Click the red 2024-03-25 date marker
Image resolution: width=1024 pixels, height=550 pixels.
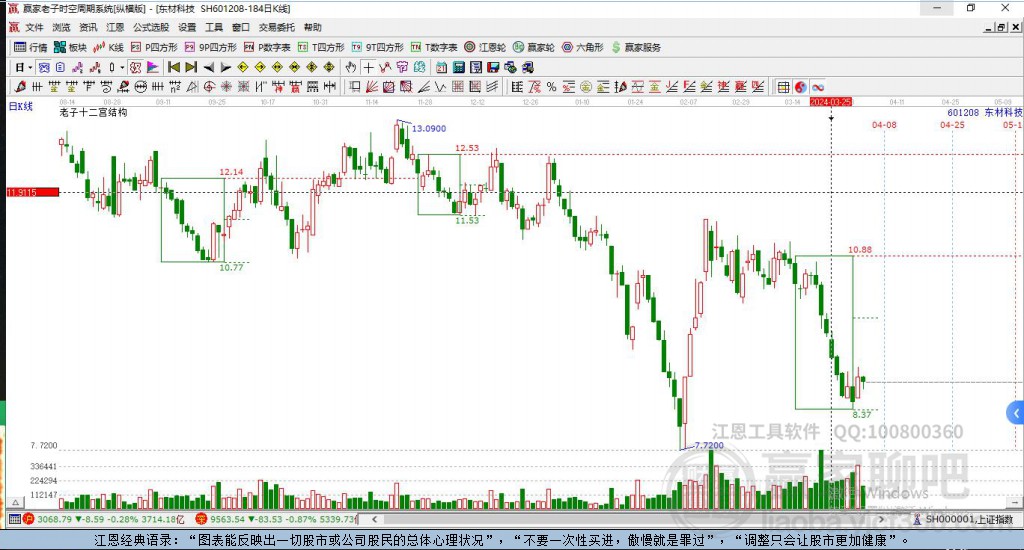pos(831,102)
